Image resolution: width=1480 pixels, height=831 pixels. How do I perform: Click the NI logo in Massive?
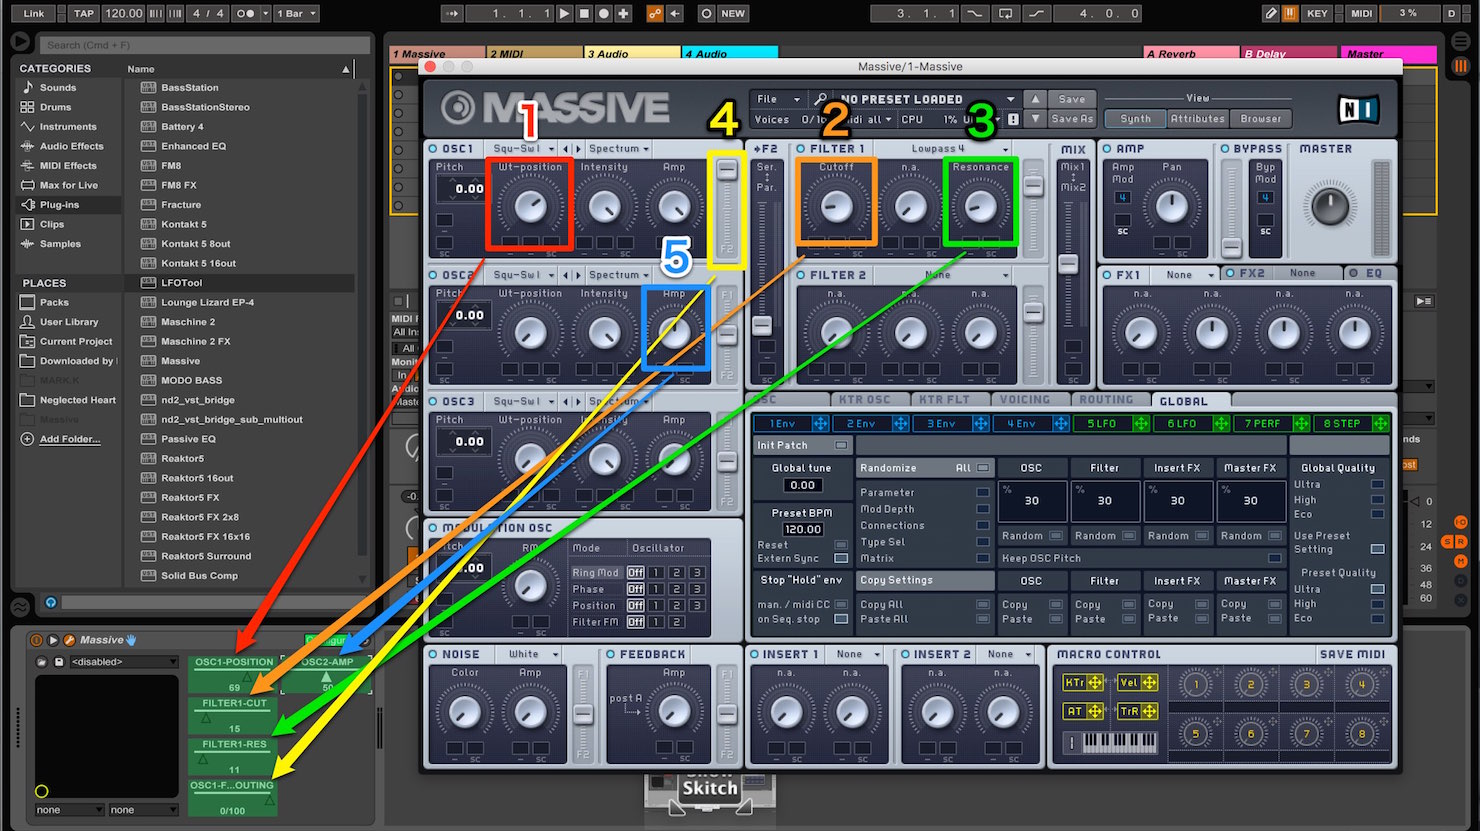tap(1358, 108)
